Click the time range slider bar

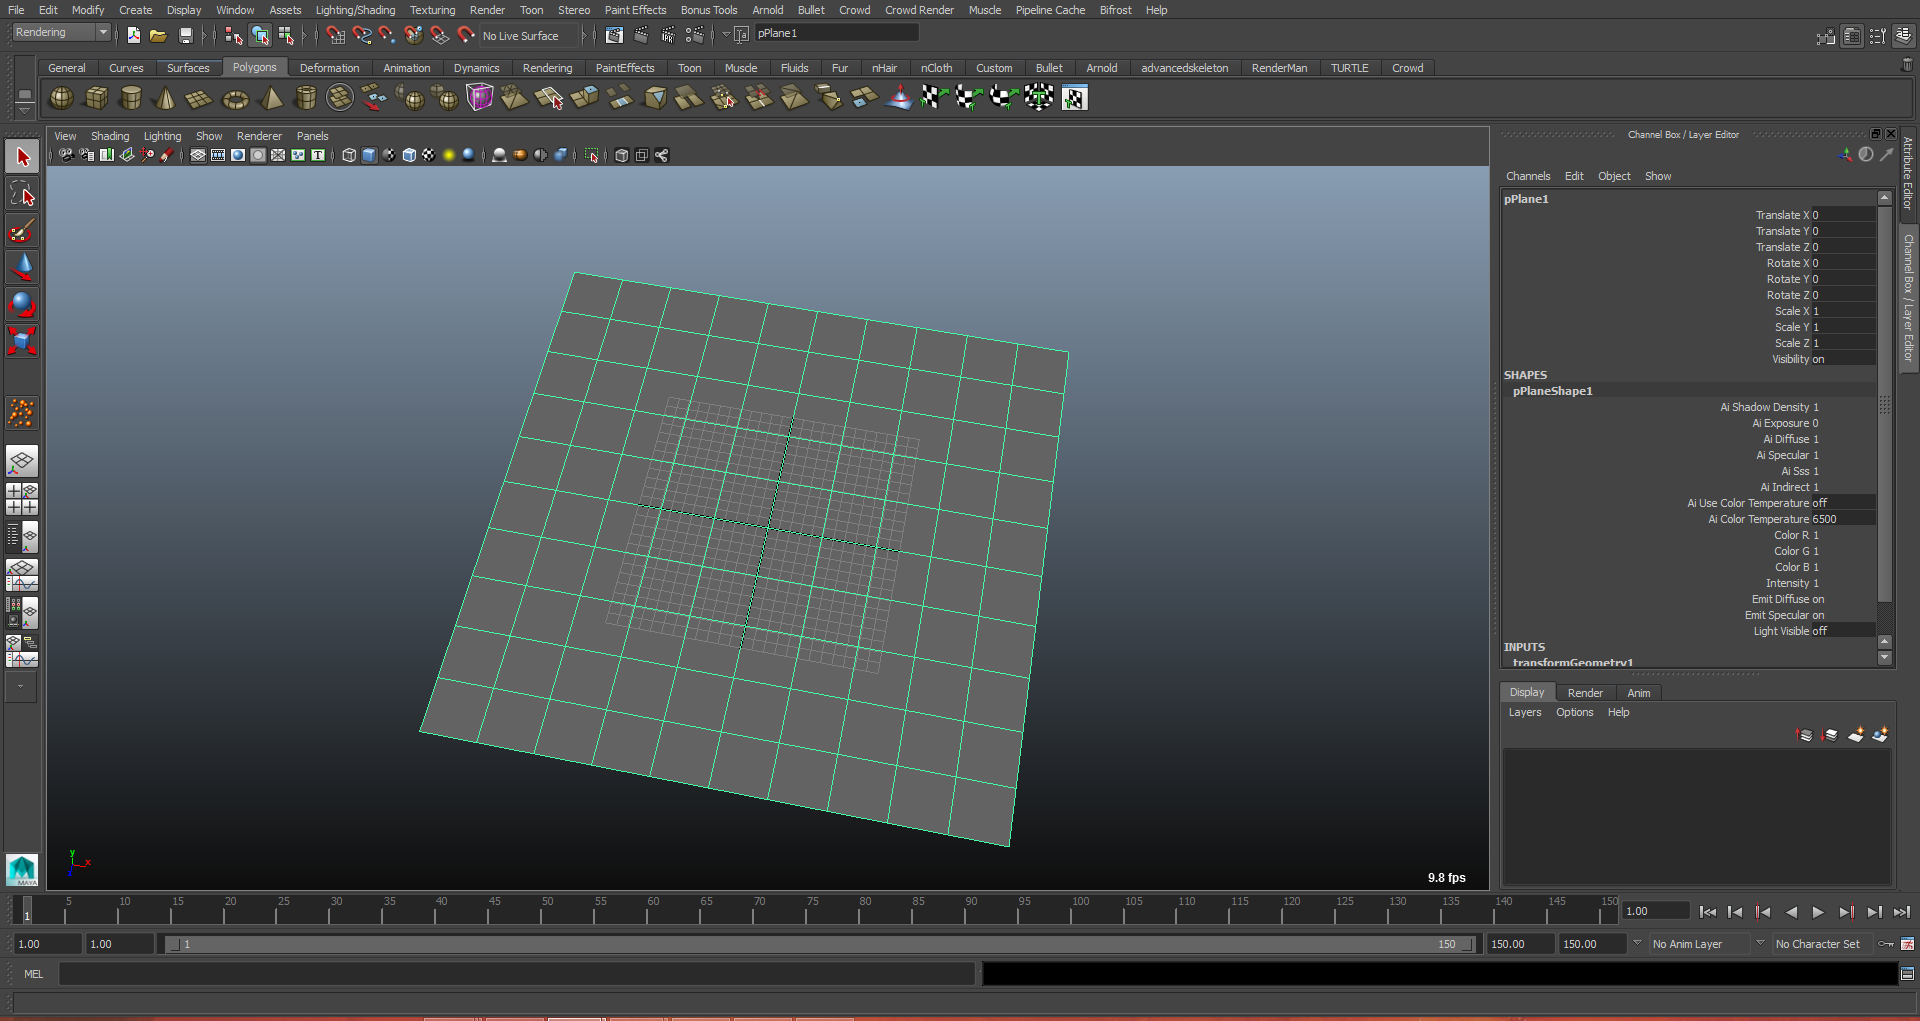[x=818, y=944]
